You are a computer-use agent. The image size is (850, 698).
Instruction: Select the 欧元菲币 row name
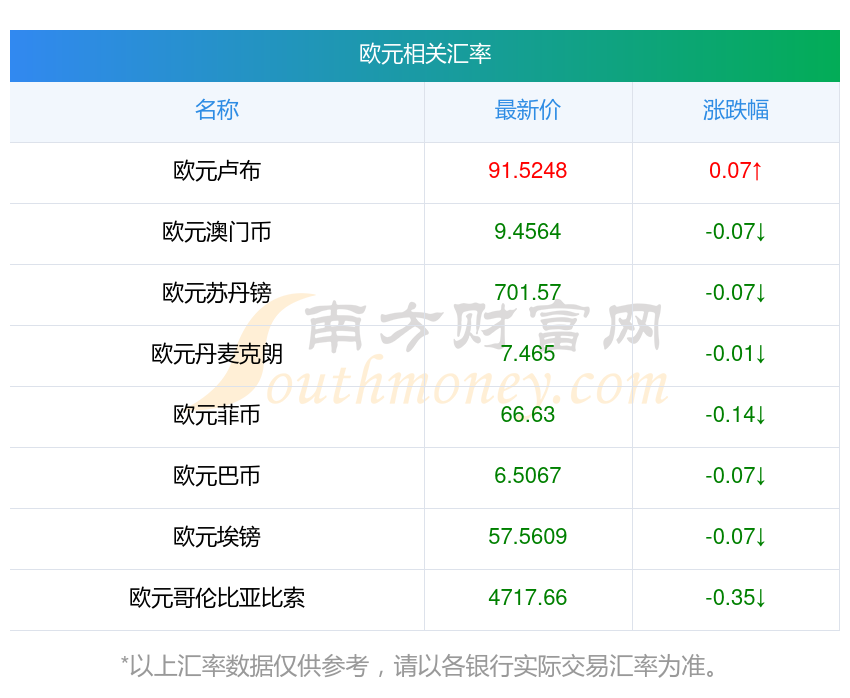(217, 415)
